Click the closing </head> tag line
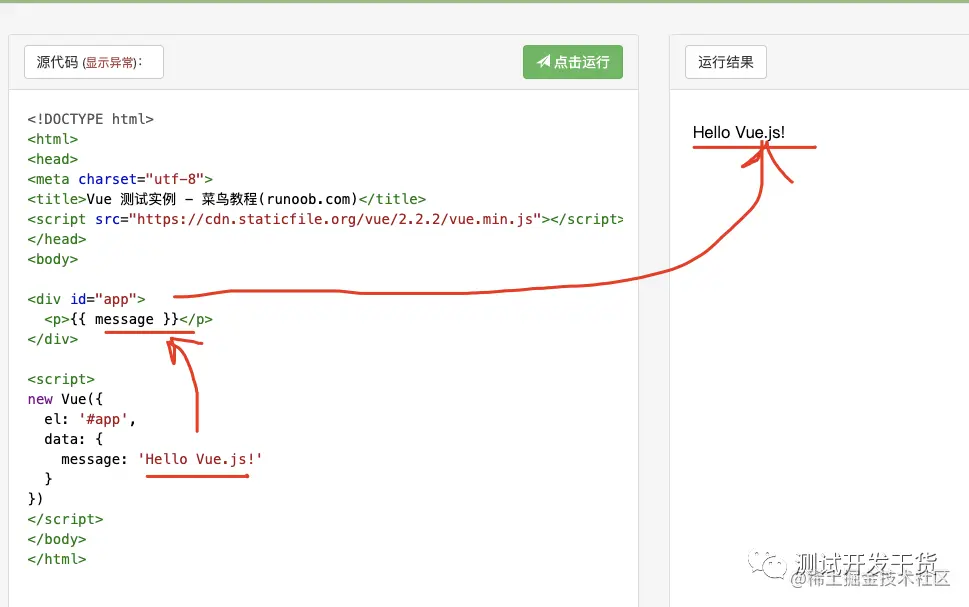Viewport: 969px width, 607px height. point(57,239)
